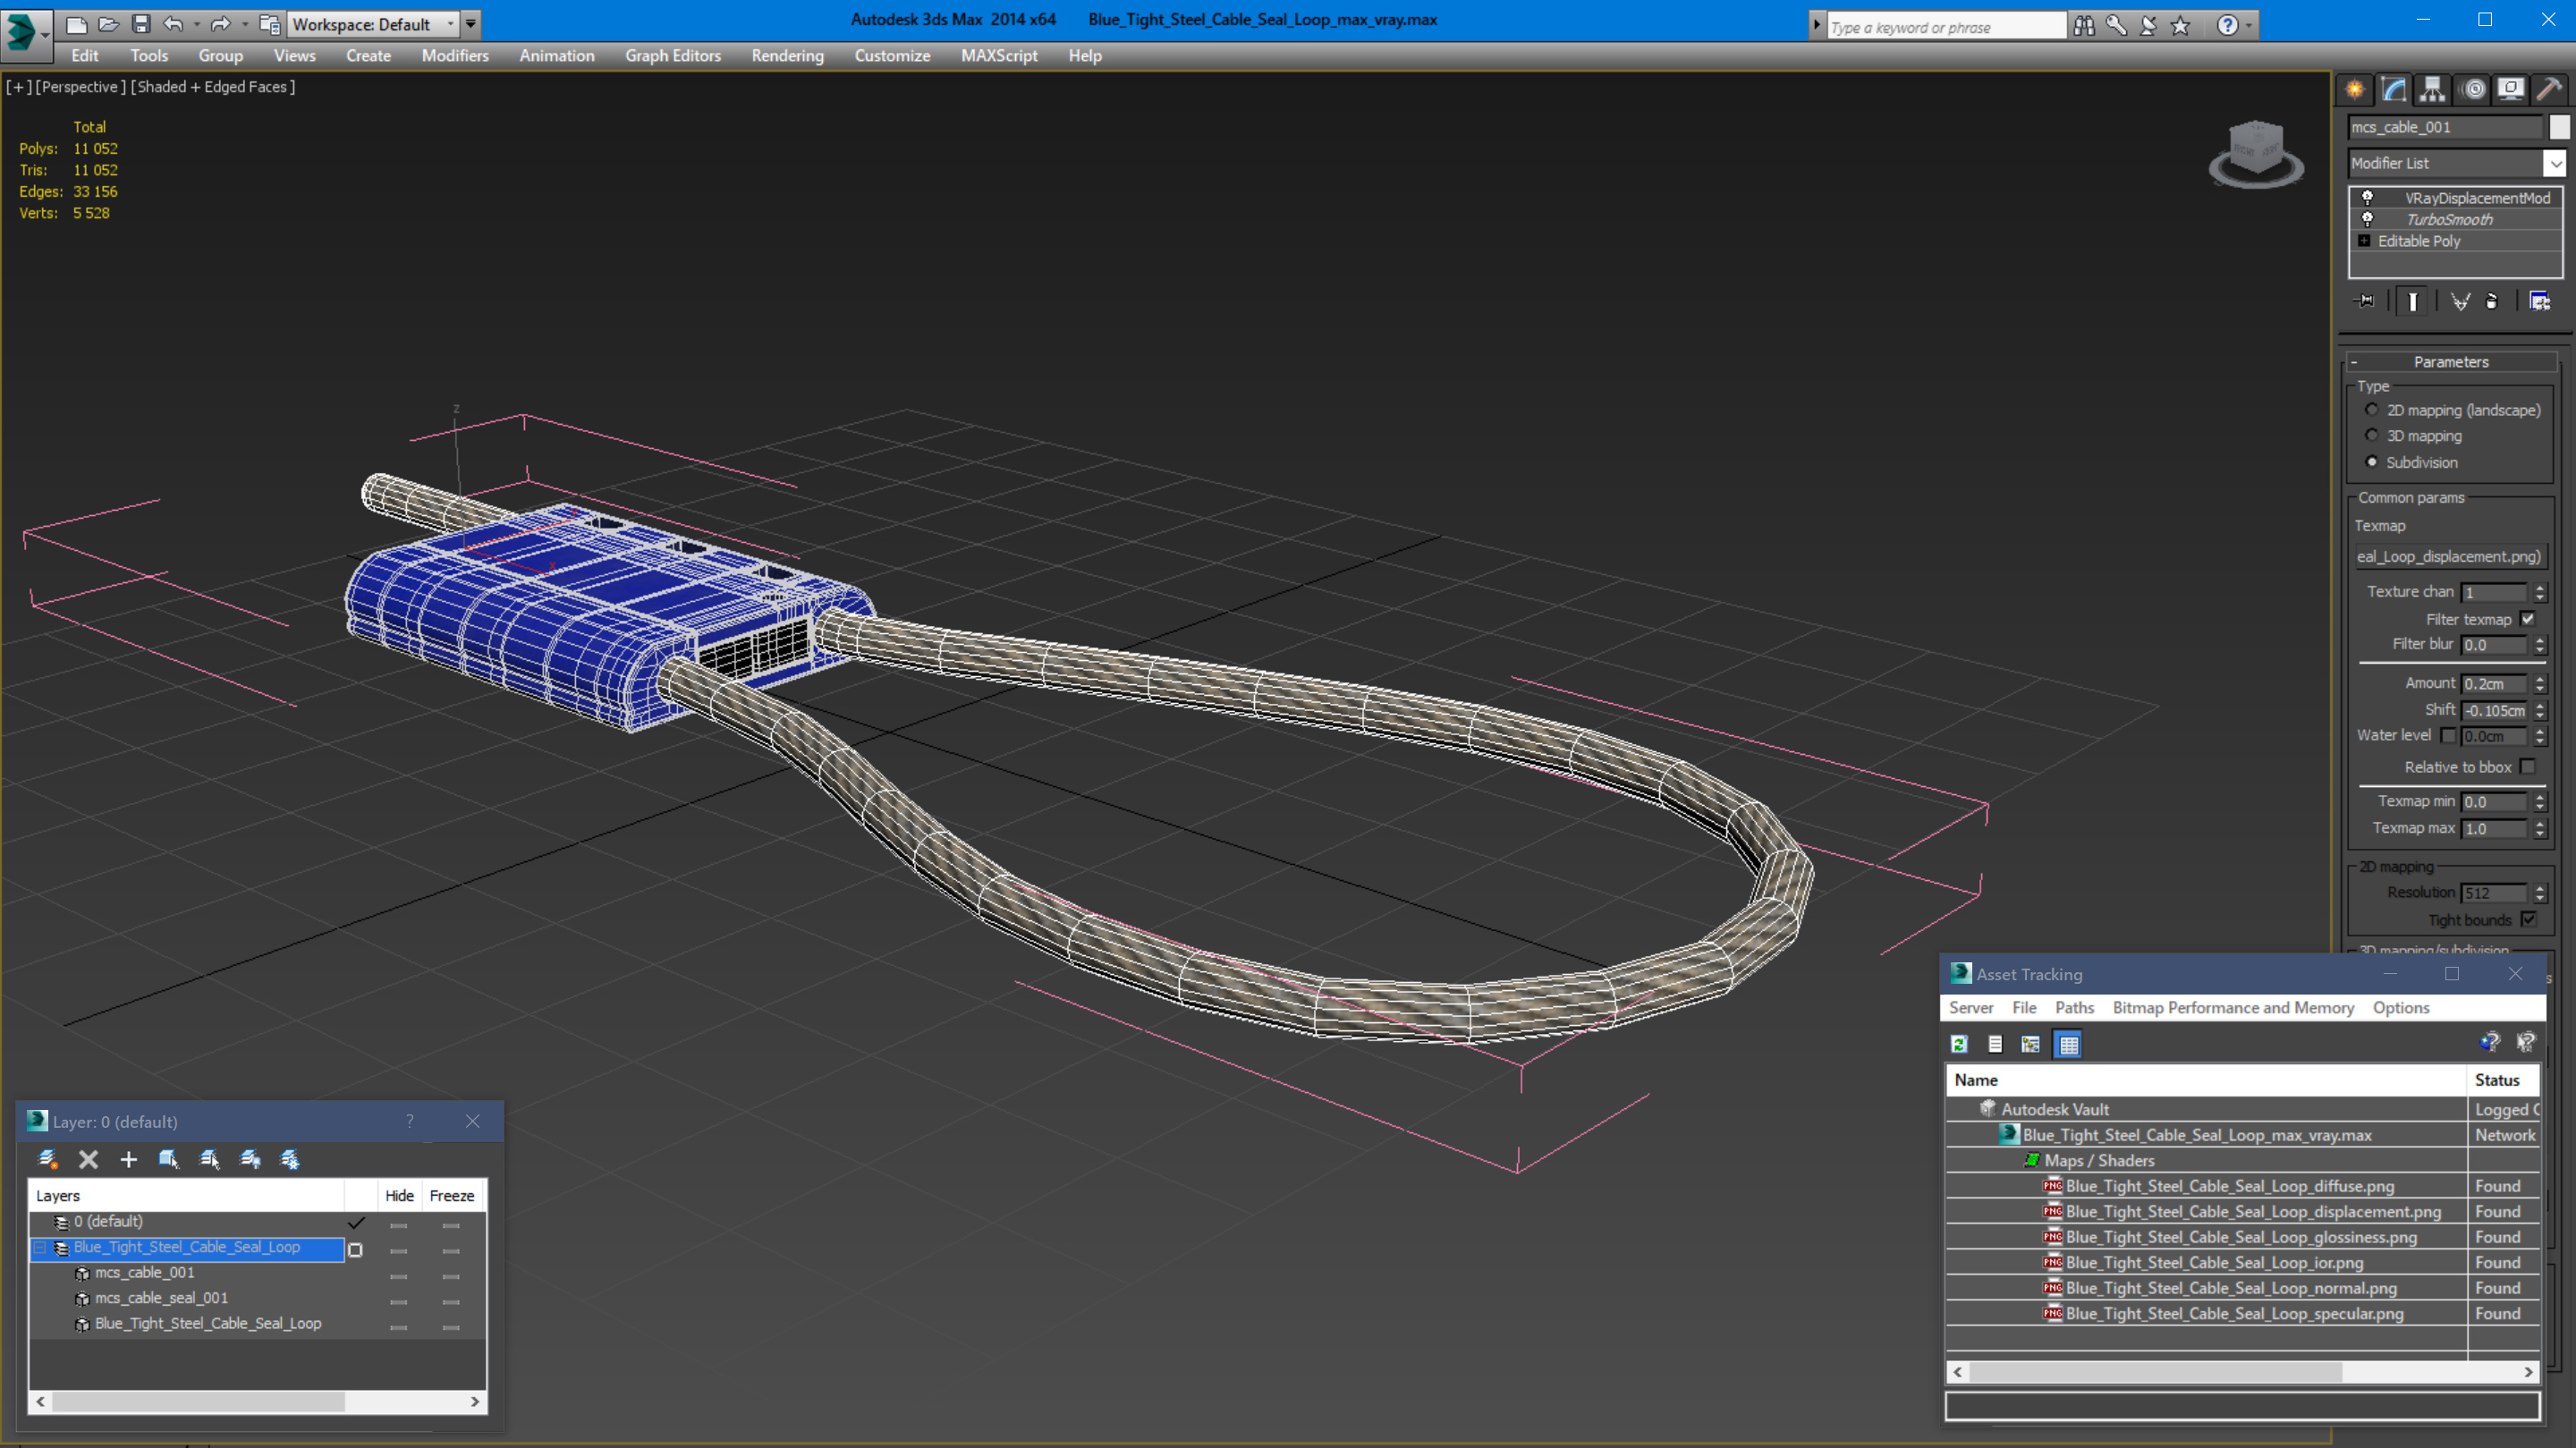Click the Amount spinner arrows
The height and width of the screenshot is (1448, 2576).
tap(2540, 684)
